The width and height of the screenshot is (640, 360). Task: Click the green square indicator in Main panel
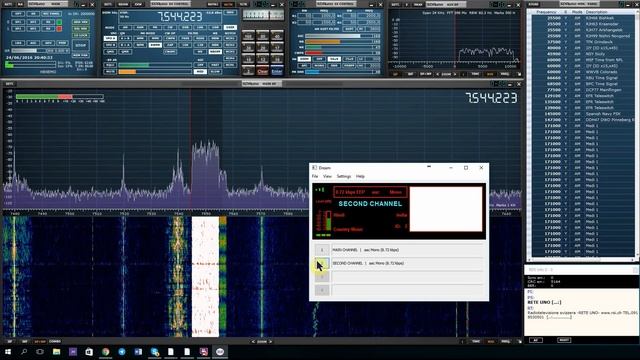59,22
